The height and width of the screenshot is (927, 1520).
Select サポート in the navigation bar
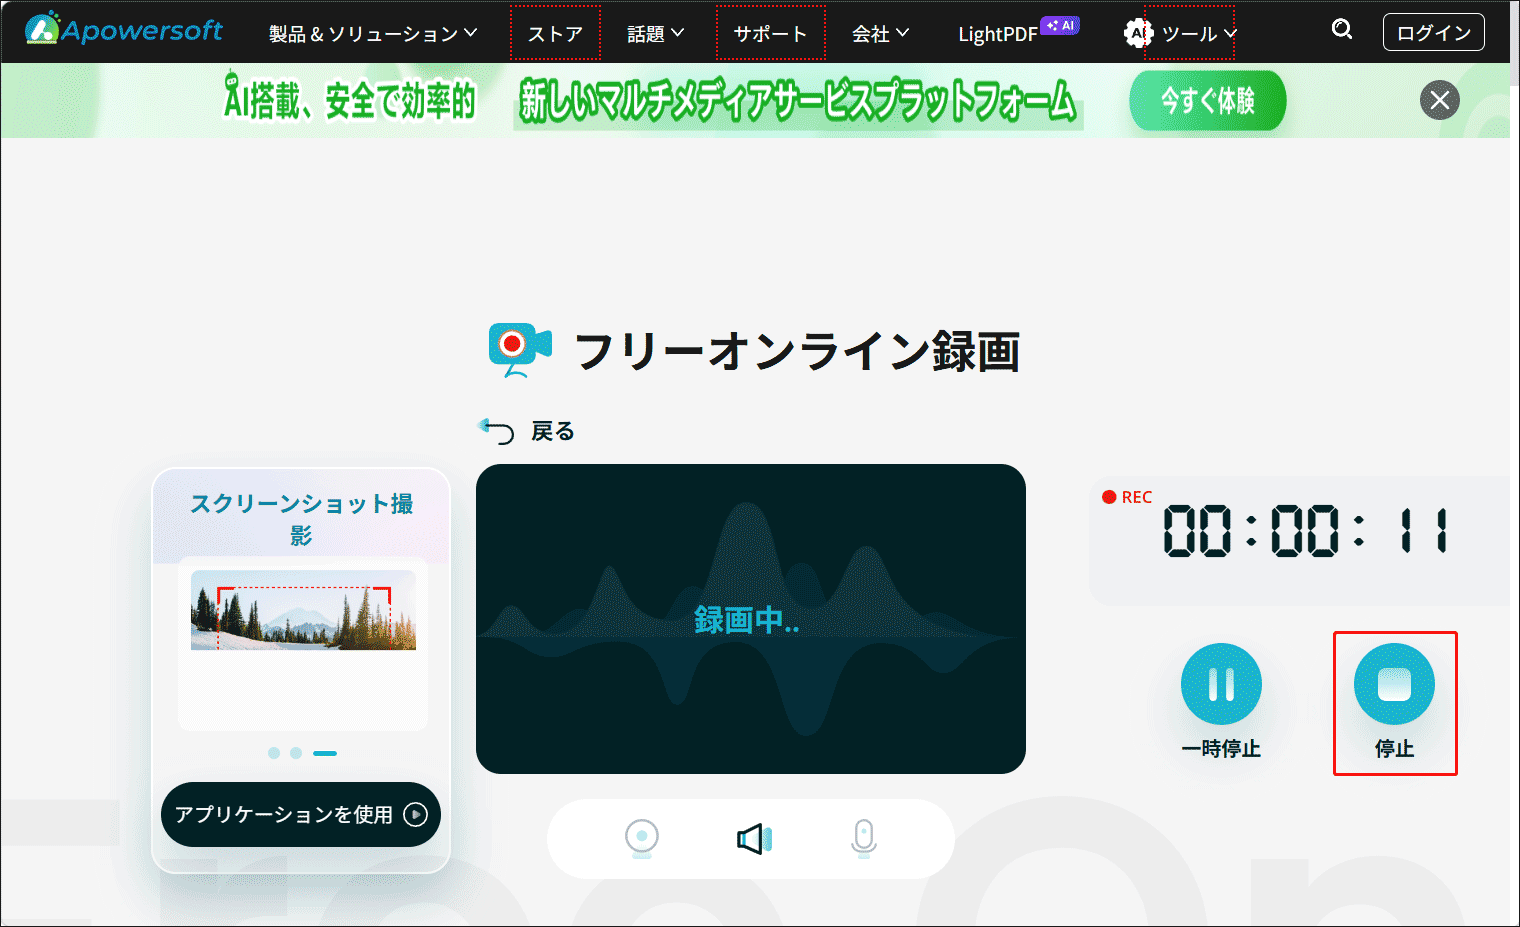pos(770,32)
